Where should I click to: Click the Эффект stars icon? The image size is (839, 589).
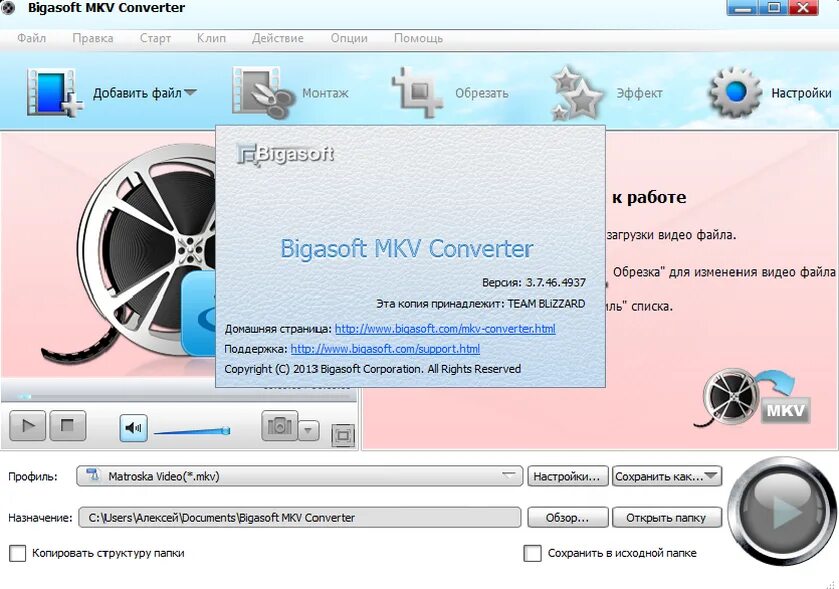click(577, 93)
